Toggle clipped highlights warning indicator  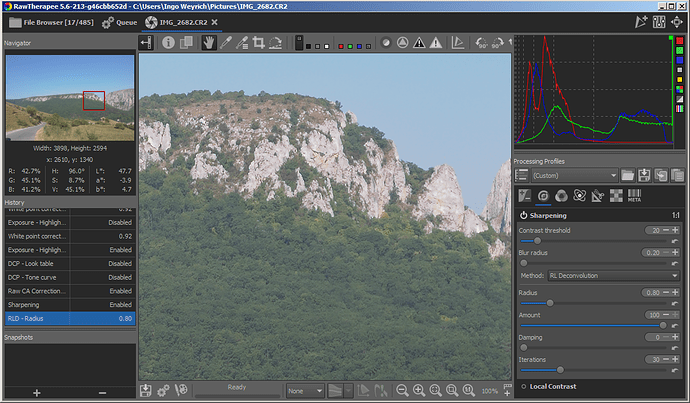tap(418, 43)
